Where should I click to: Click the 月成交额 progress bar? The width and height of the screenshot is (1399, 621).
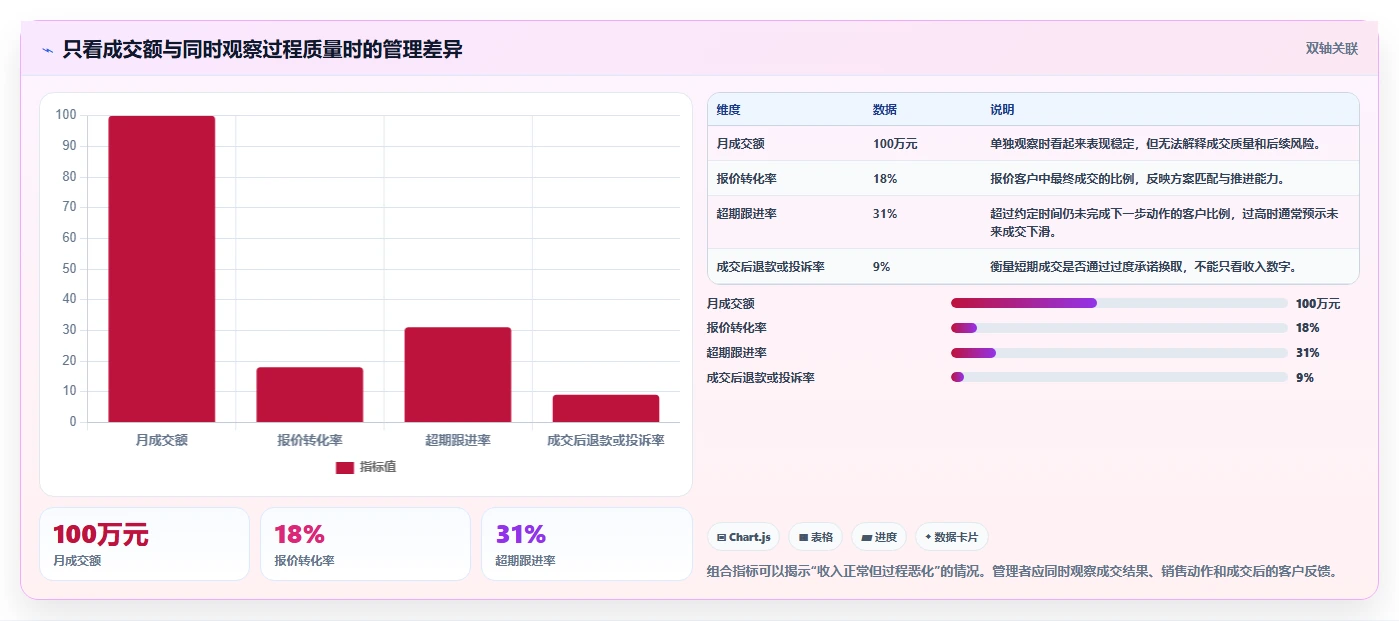coord(1119,303)
